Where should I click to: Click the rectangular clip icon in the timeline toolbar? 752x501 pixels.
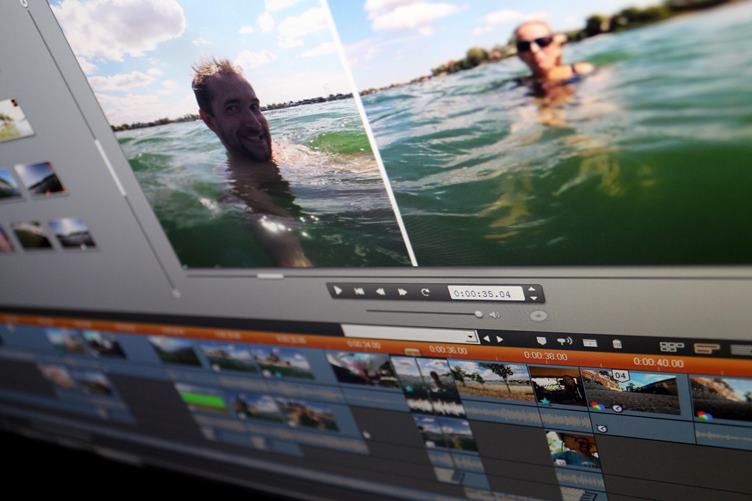click(x=590, y=343)
